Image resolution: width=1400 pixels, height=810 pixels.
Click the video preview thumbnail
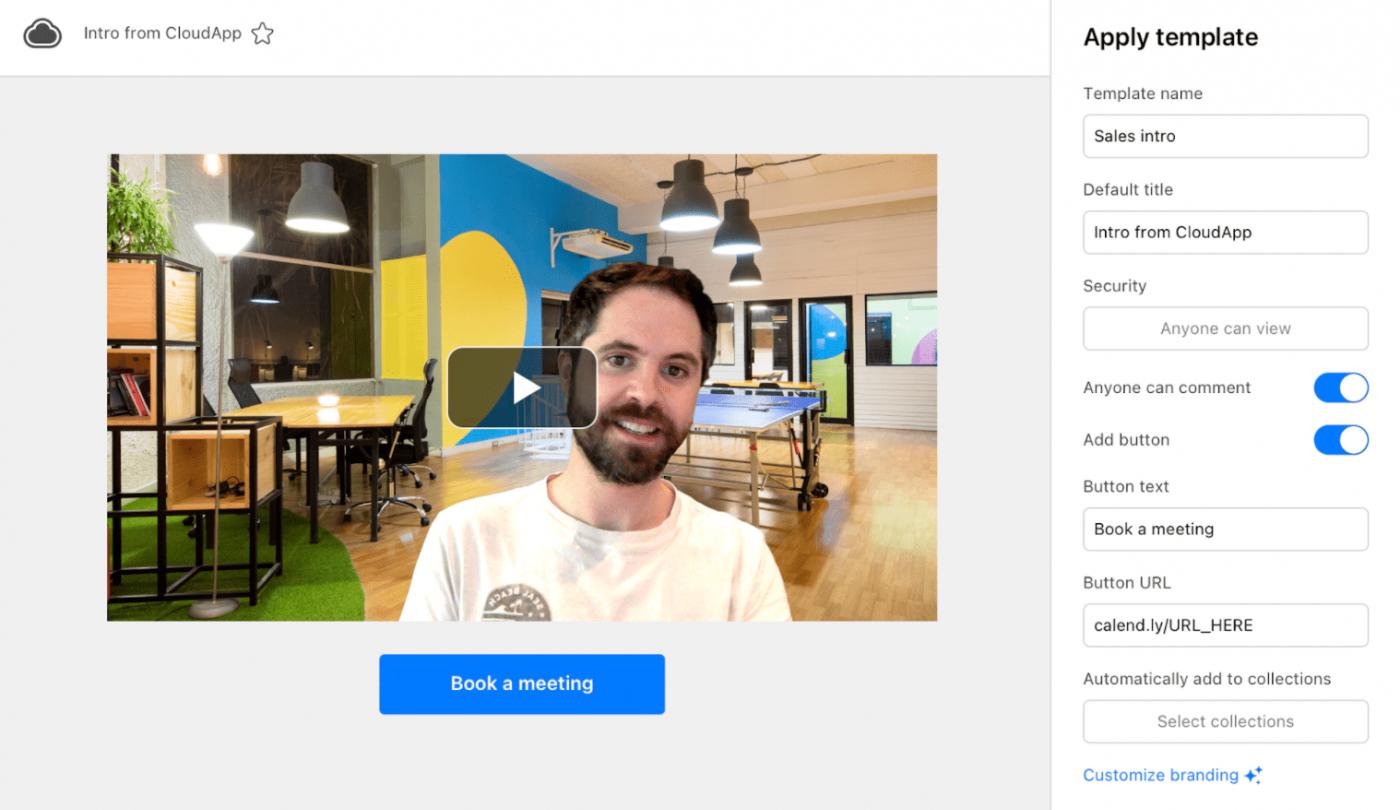(522, 387)
